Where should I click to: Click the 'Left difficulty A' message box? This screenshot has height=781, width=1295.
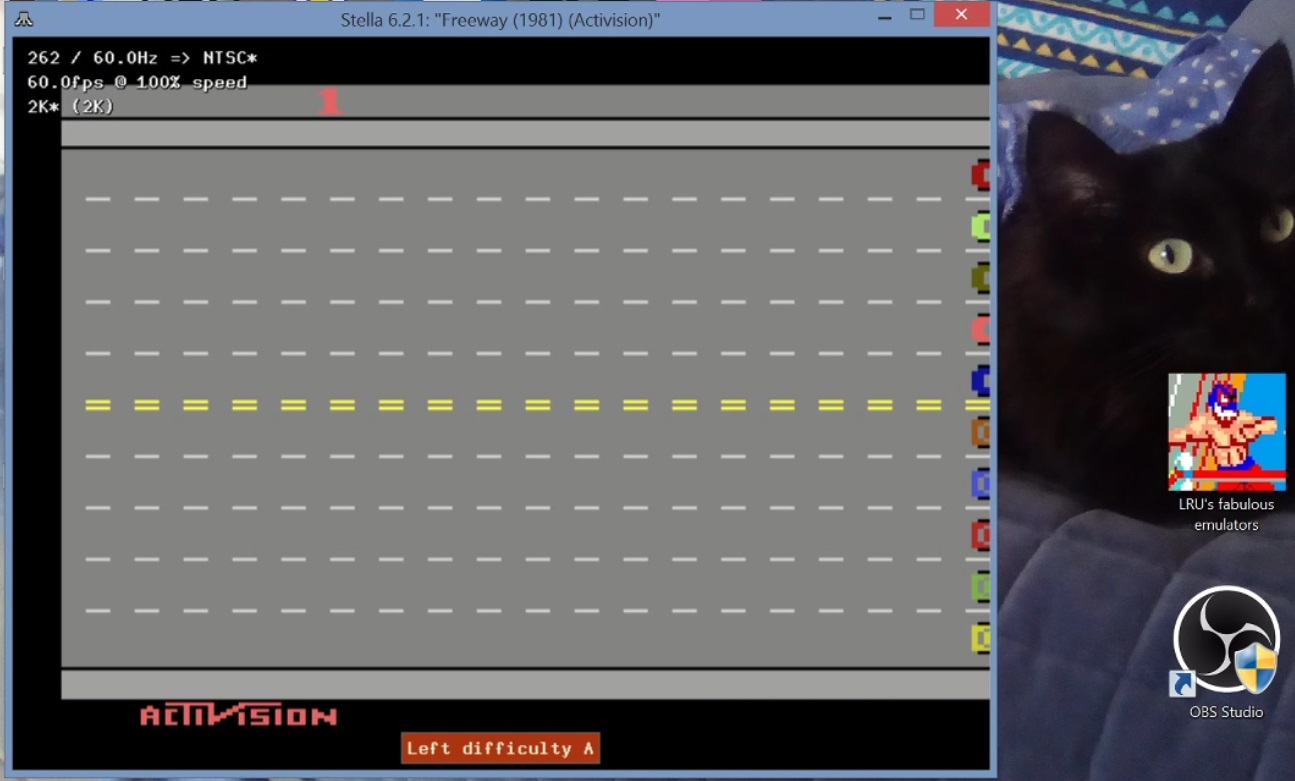click(x=500, y=748)
